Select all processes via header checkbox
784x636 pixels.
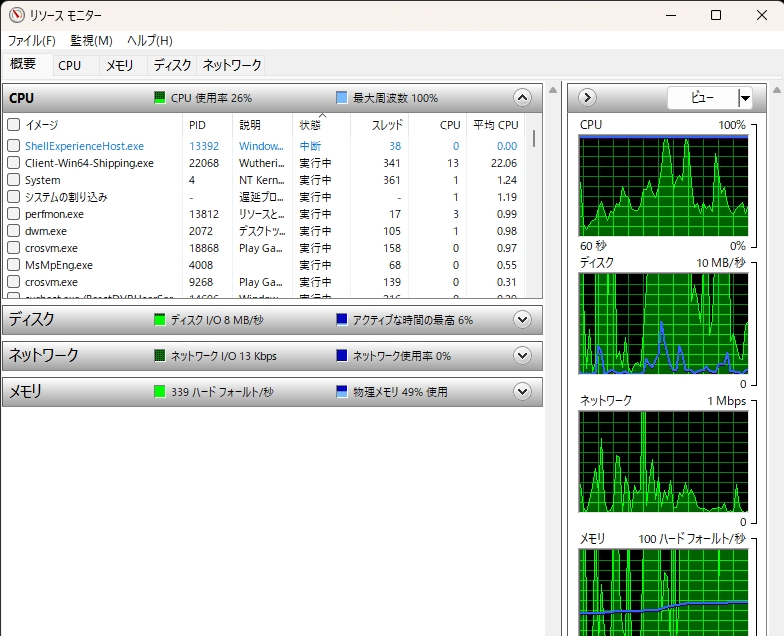pyautogui.click(x=14, y=125)
